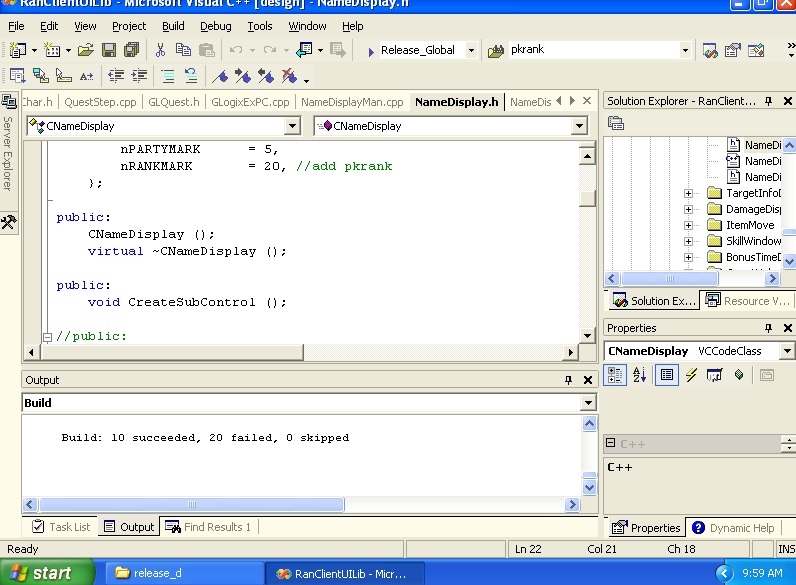Click the Uncomment Selection icon
The image size is (796, 585).
191,76
